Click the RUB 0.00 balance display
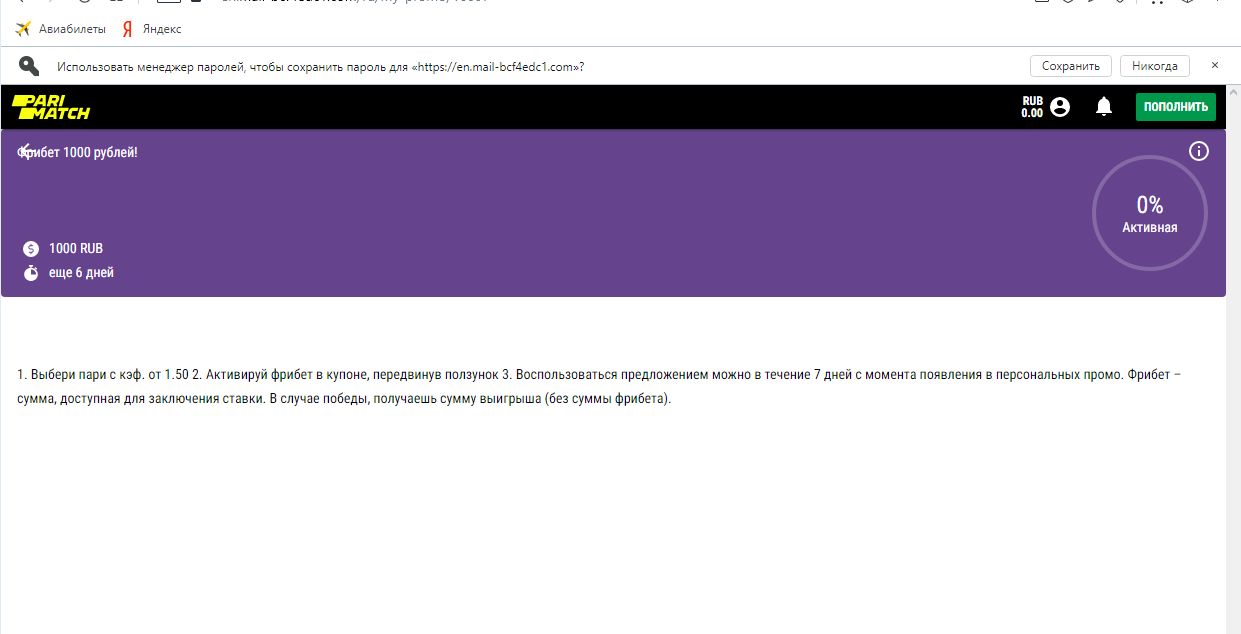1241x634 pixels. pos(1032,107)
